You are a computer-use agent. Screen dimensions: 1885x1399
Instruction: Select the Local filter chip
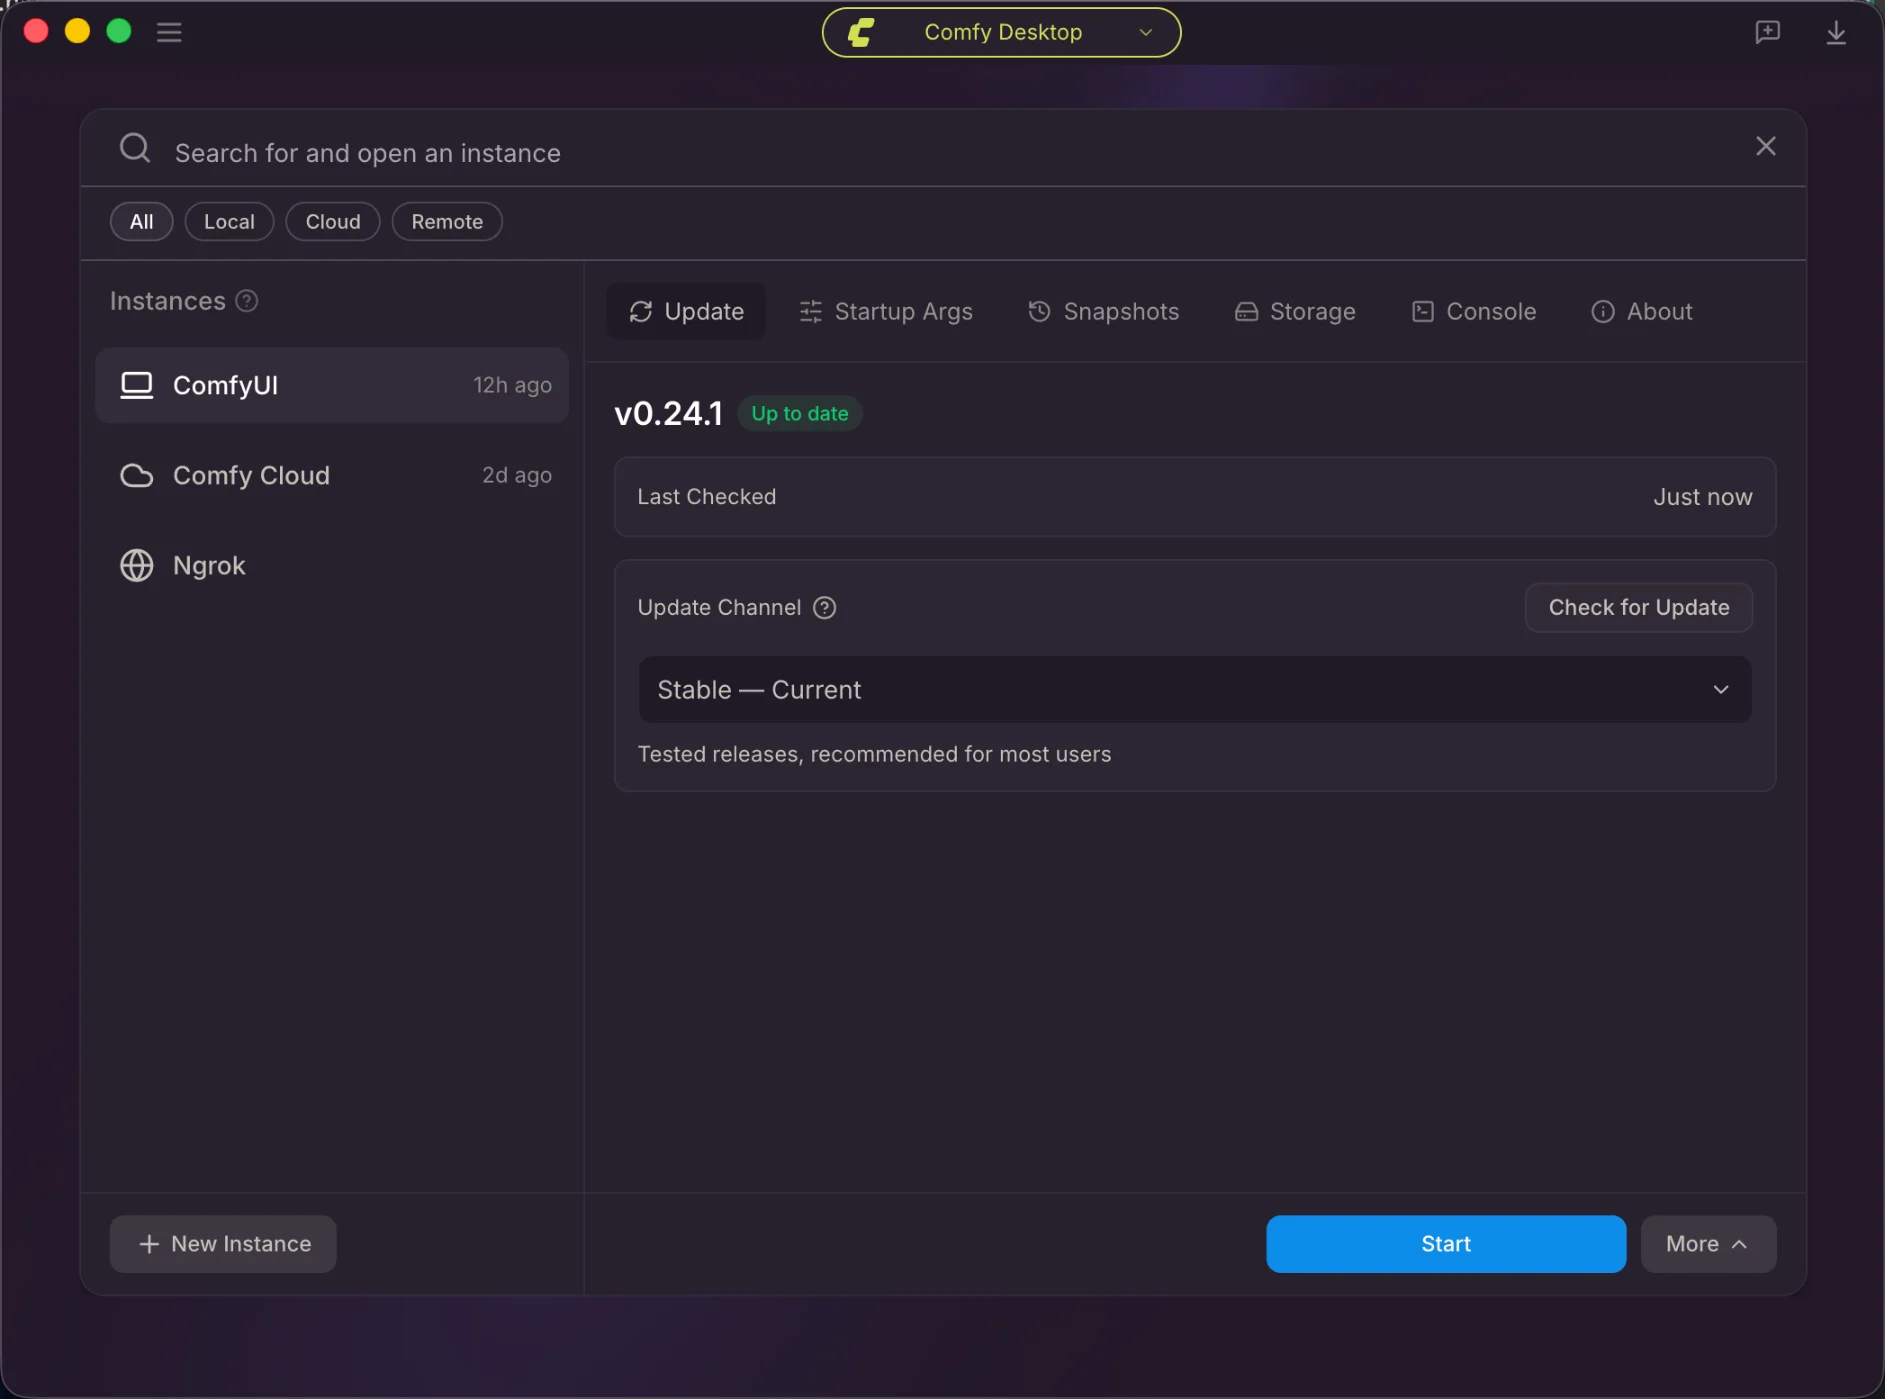tap(229, 221)
